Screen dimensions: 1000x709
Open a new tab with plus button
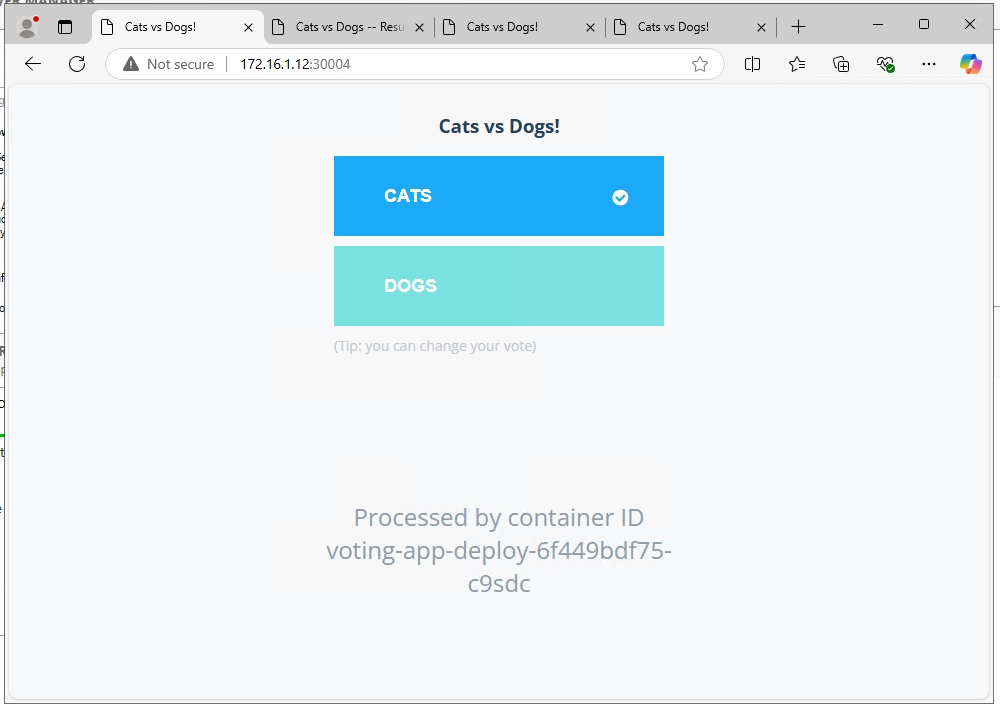[798, 27]
